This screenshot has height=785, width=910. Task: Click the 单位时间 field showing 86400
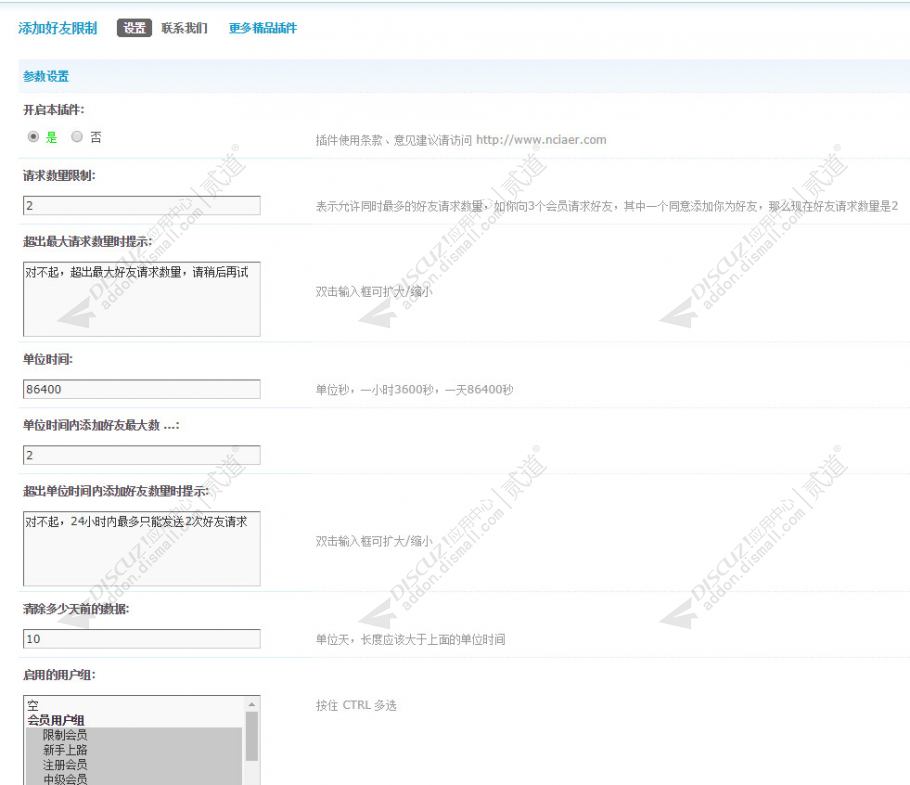[x=142, y=389]
